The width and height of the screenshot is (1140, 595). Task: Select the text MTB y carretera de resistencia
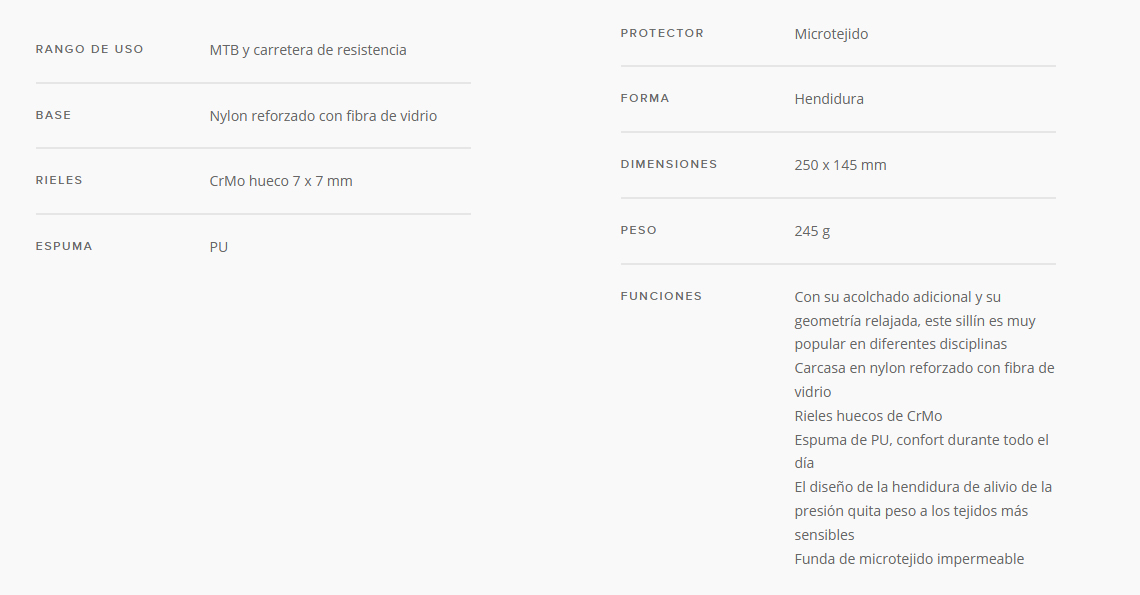308,50
